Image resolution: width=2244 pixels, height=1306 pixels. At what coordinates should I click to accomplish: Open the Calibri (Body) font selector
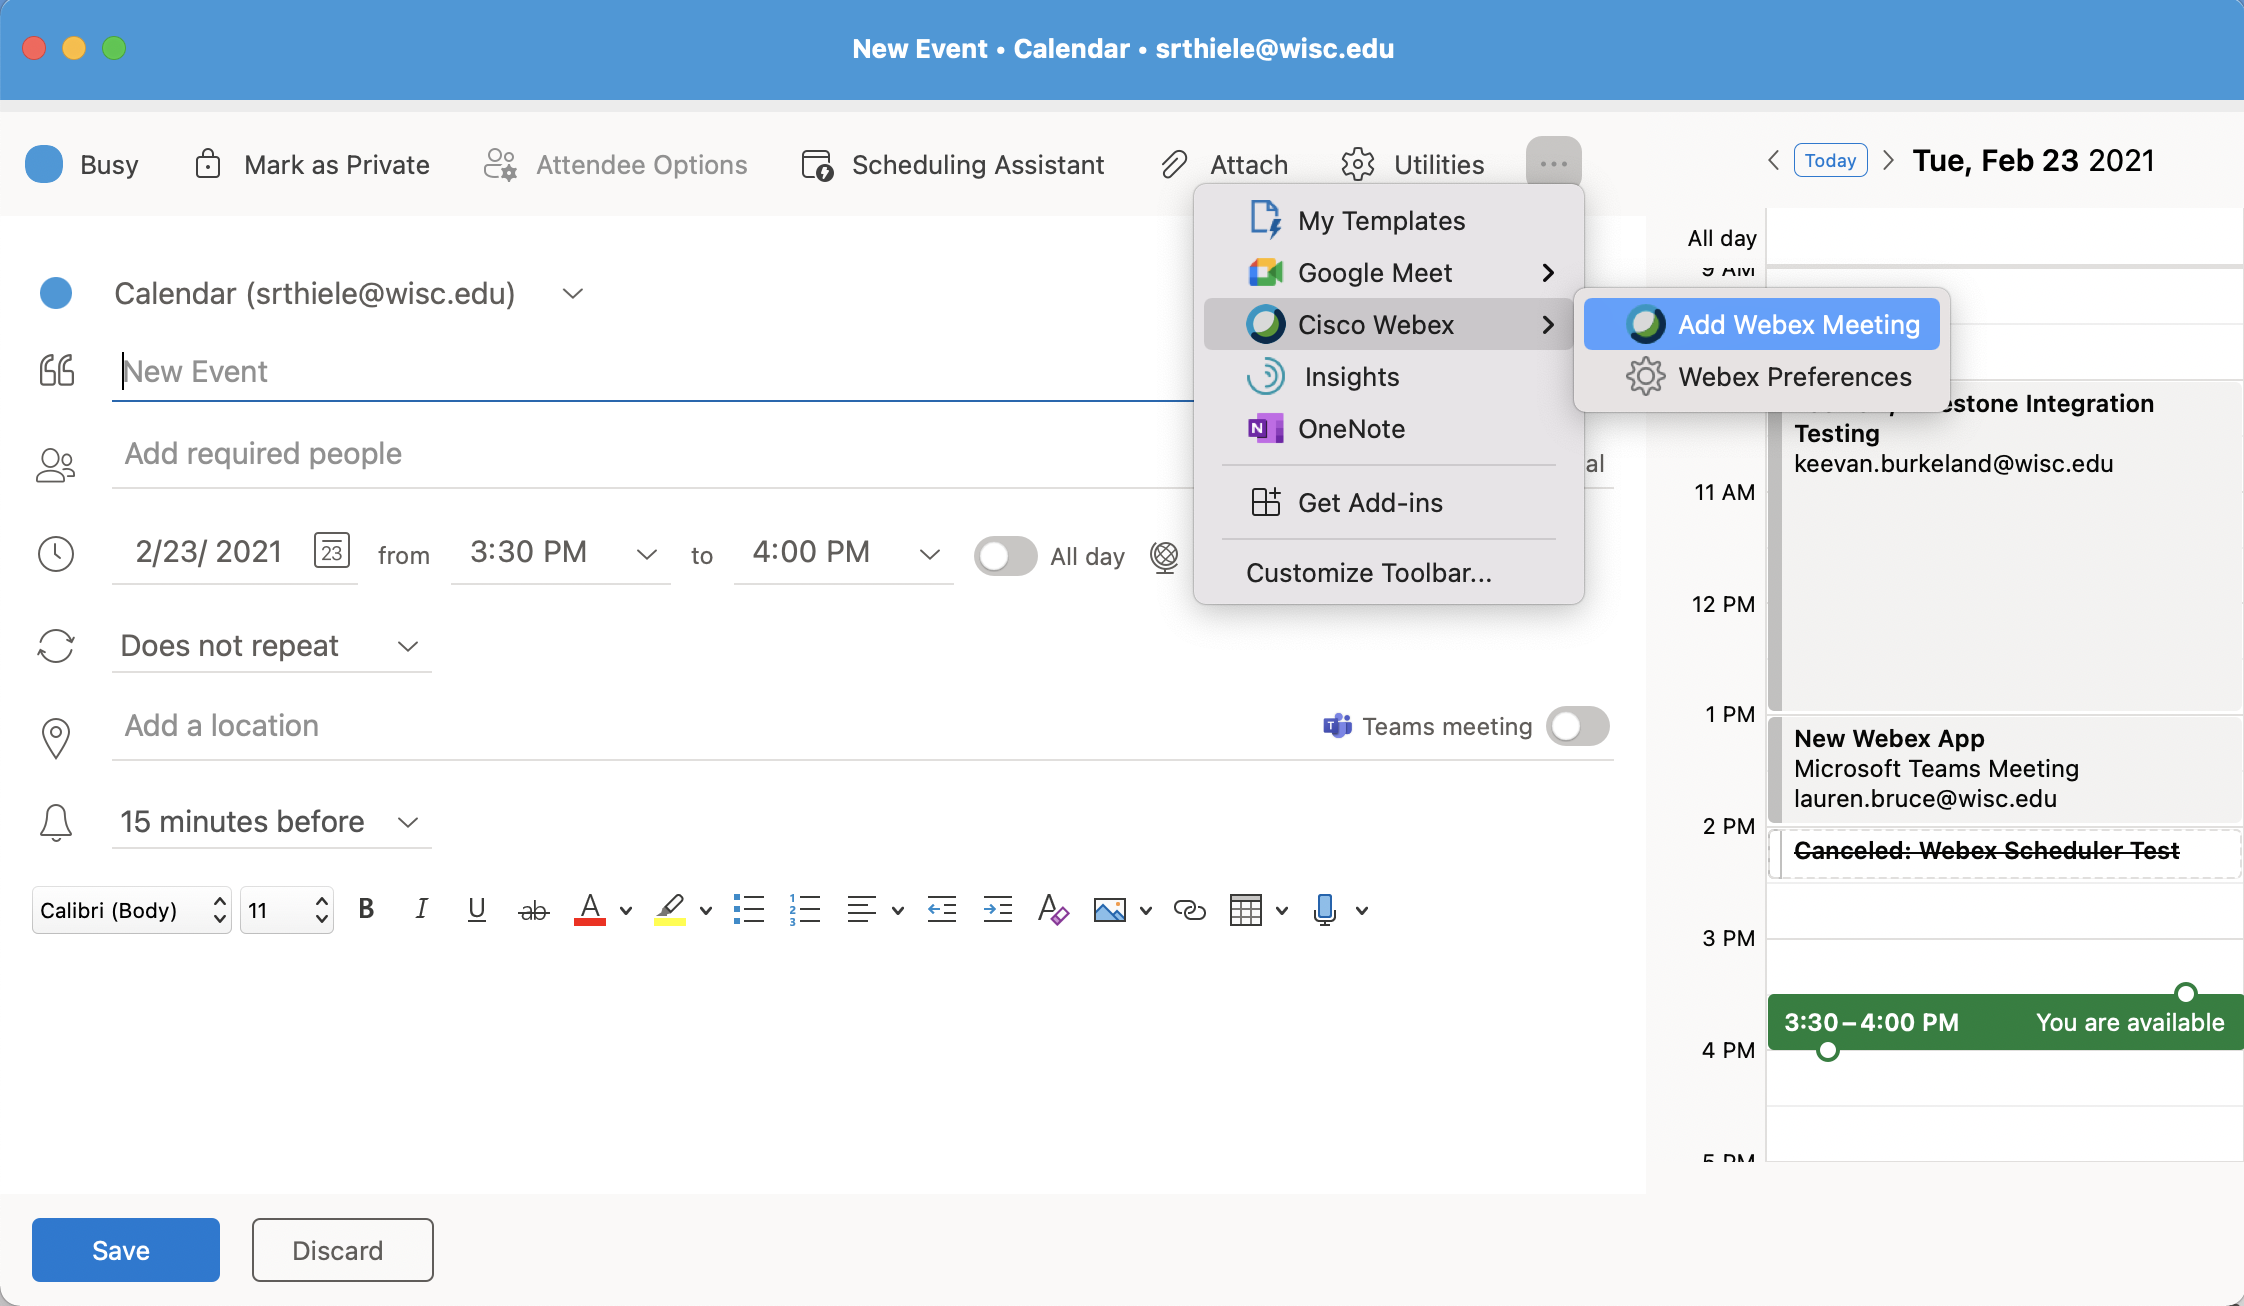click(132, 910)
